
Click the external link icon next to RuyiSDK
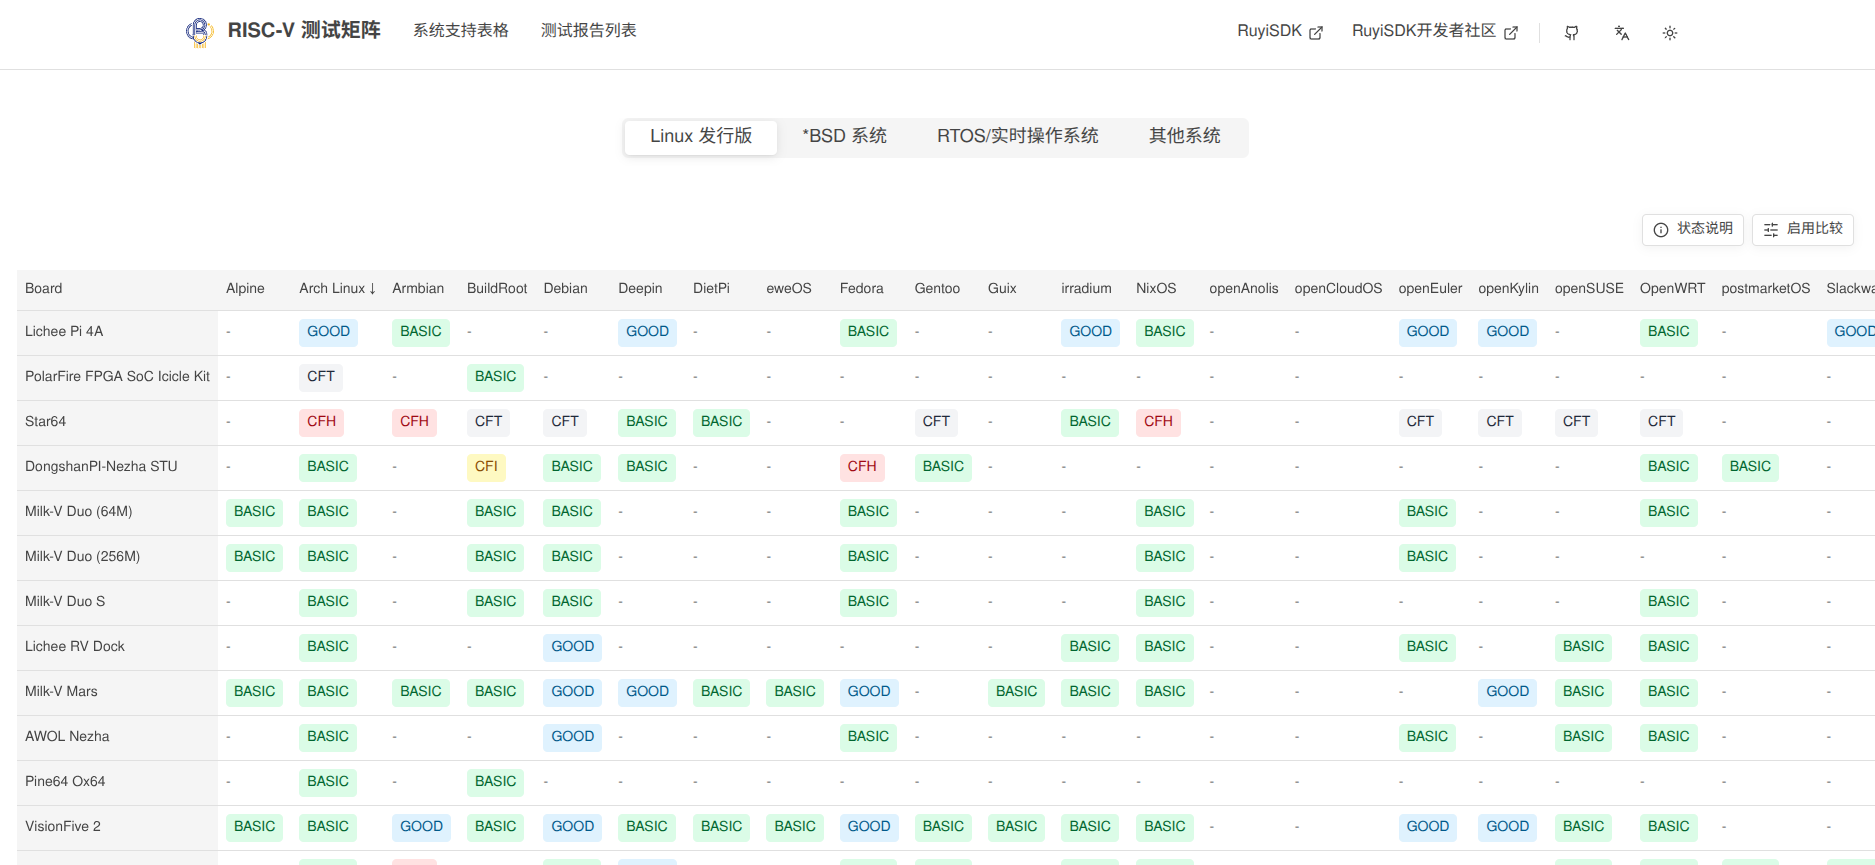1316,33
